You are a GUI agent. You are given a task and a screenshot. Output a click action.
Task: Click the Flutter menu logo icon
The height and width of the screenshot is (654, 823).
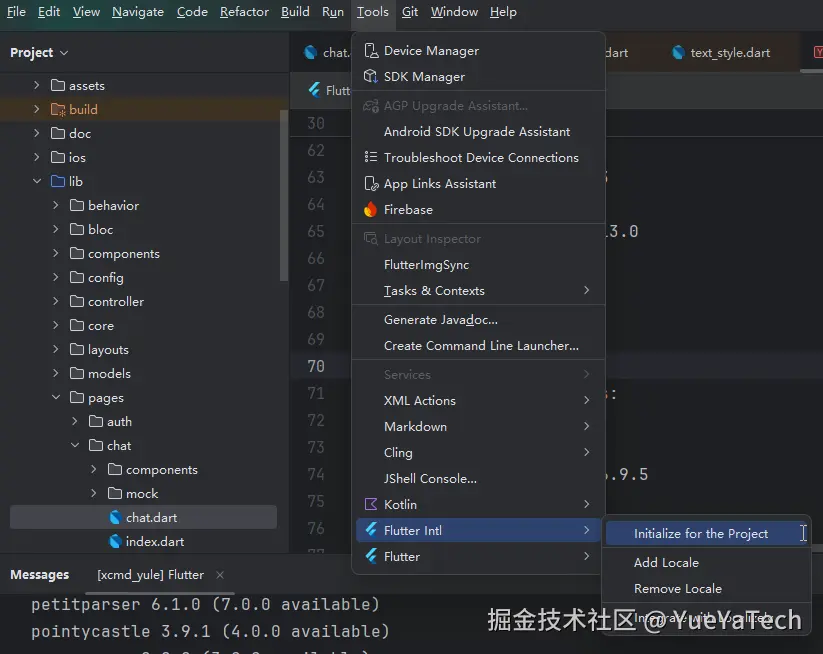click(371, 556)
